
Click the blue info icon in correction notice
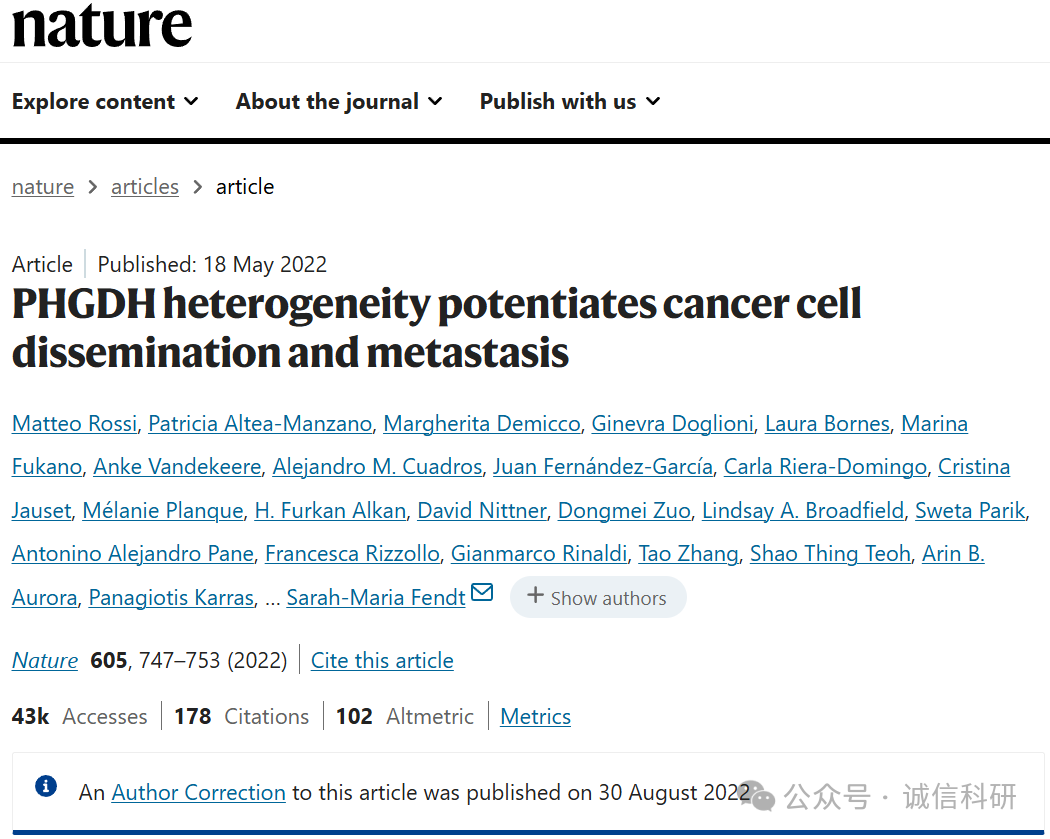coord(45,787)
